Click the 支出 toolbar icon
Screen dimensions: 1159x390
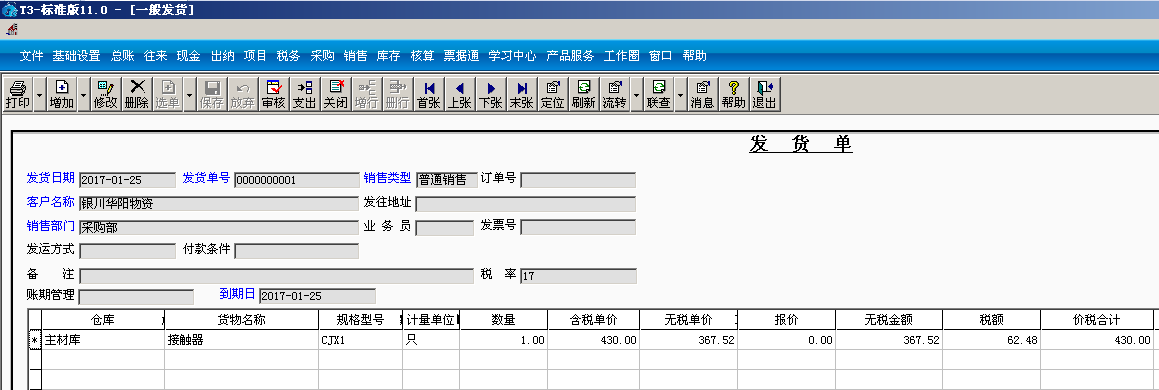[305, 95]
